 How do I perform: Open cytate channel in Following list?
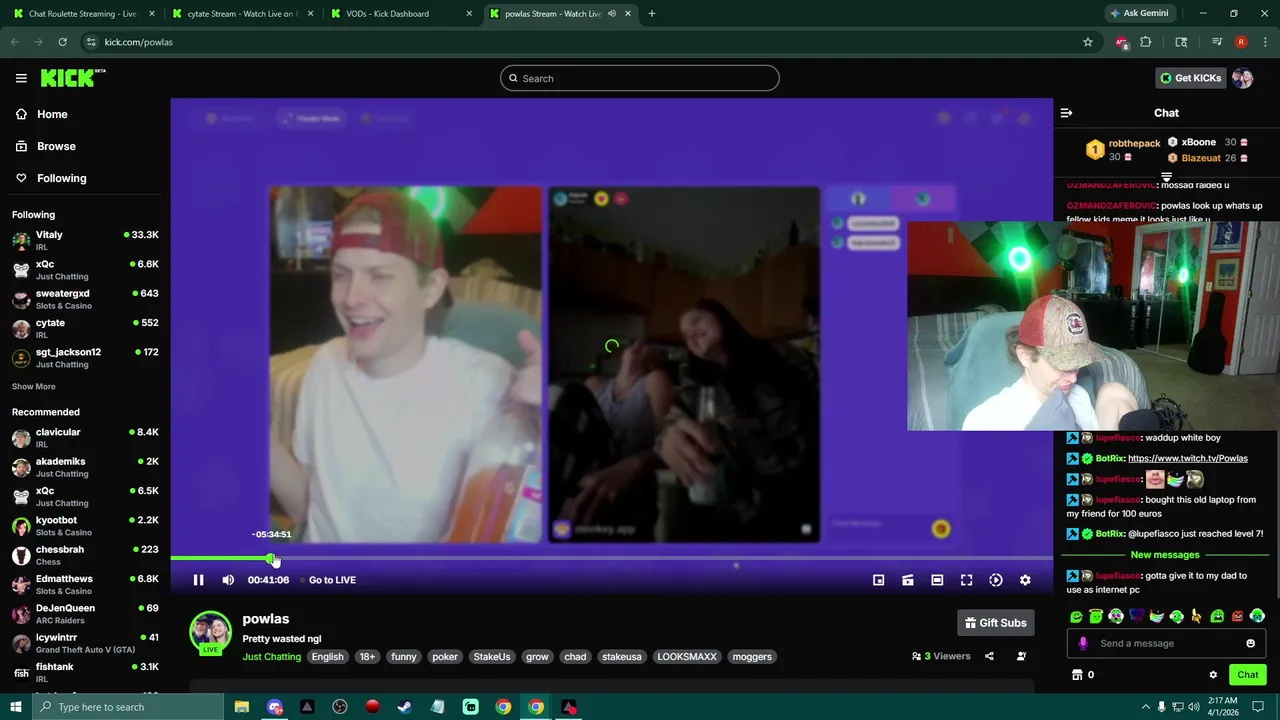tap(85, 328)
